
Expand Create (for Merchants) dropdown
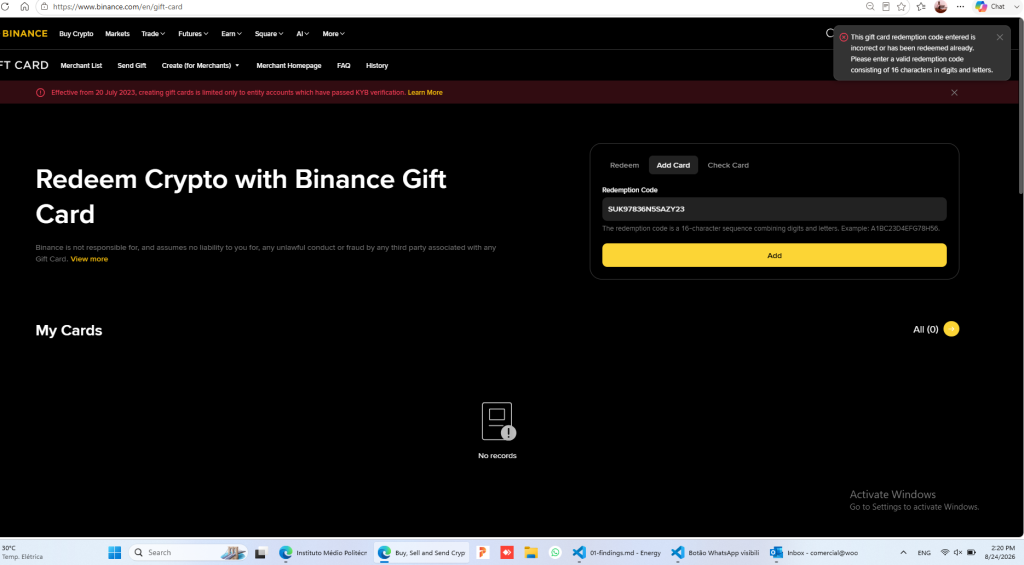tap(200, 65)
